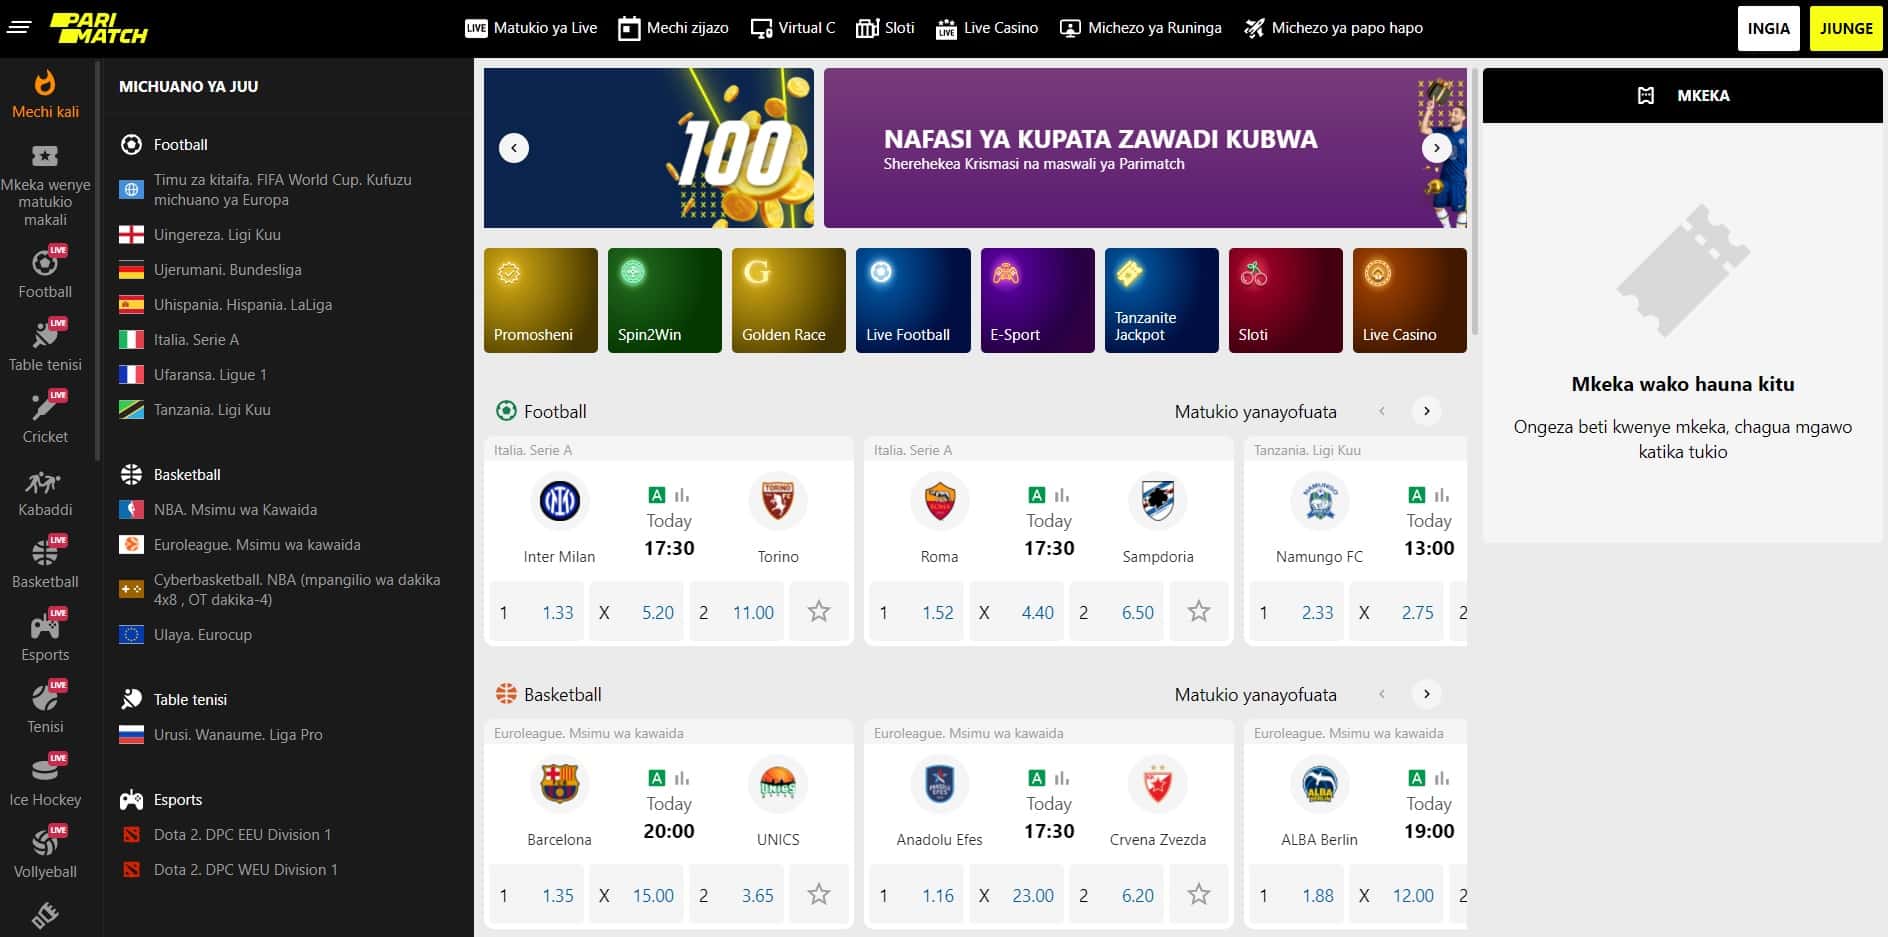
Task: Open Mkeka wenye matukio makali
Action: 45,186
